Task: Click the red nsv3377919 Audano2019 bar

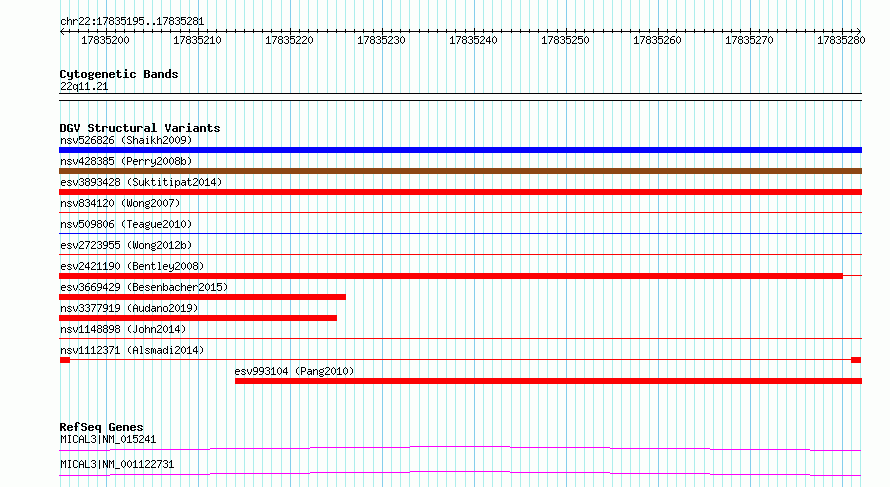Action: click(x=198, y=318)
